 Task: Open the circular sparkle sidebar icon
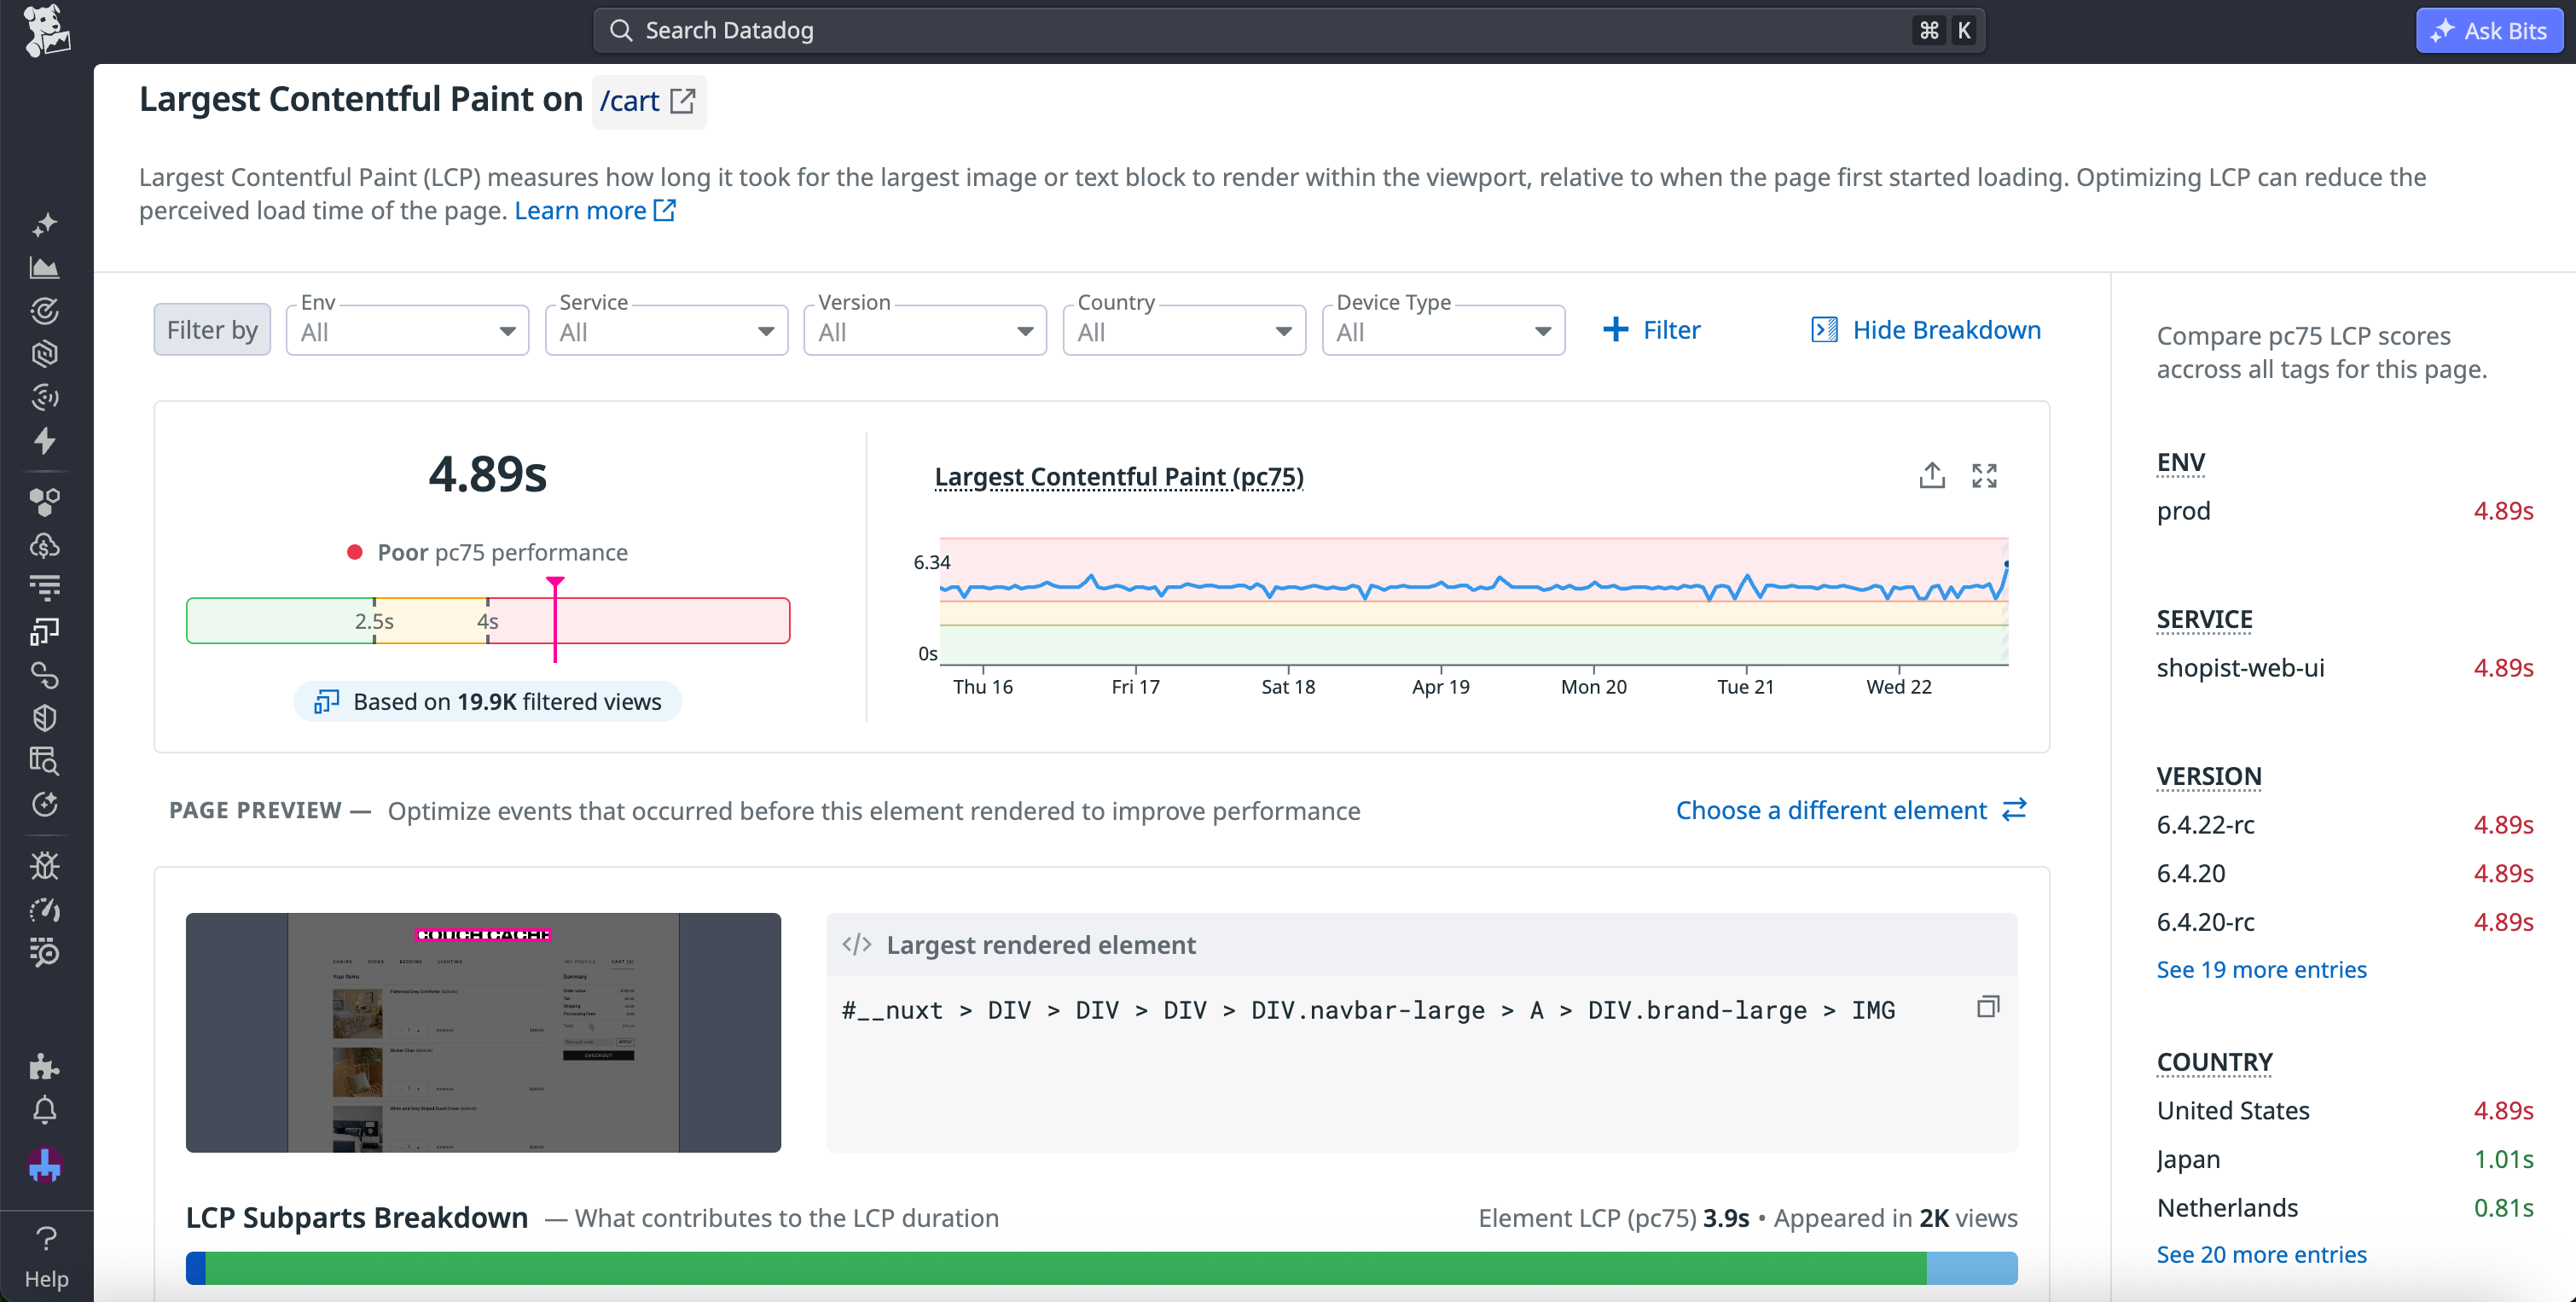[45, 804]
